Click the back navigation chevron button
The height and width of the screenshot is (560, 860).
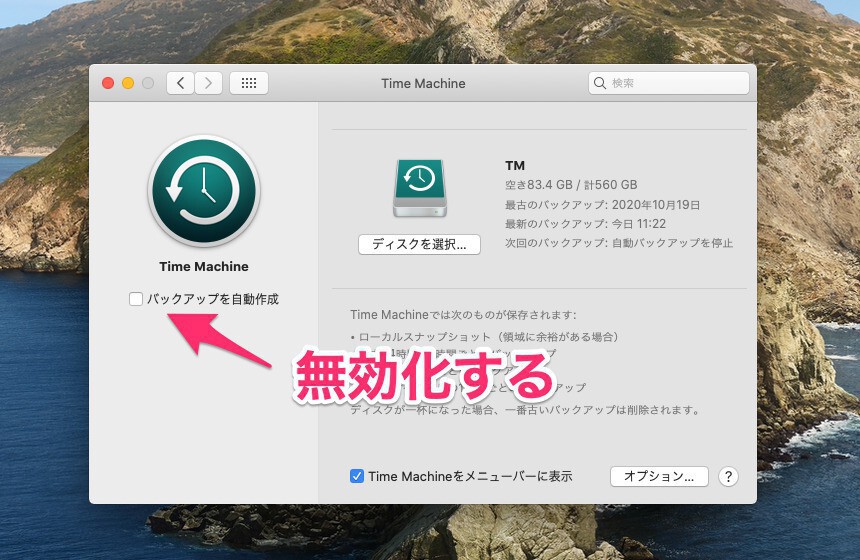pos(180,83)
